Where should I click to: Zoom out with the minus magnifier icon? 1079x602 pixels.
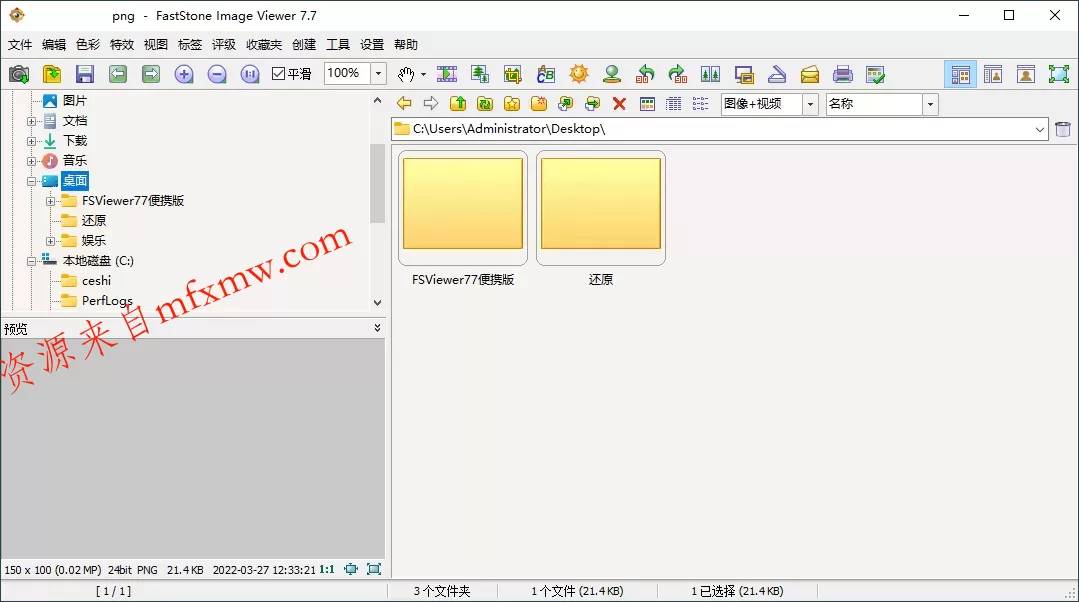click(x=217, y=74)
